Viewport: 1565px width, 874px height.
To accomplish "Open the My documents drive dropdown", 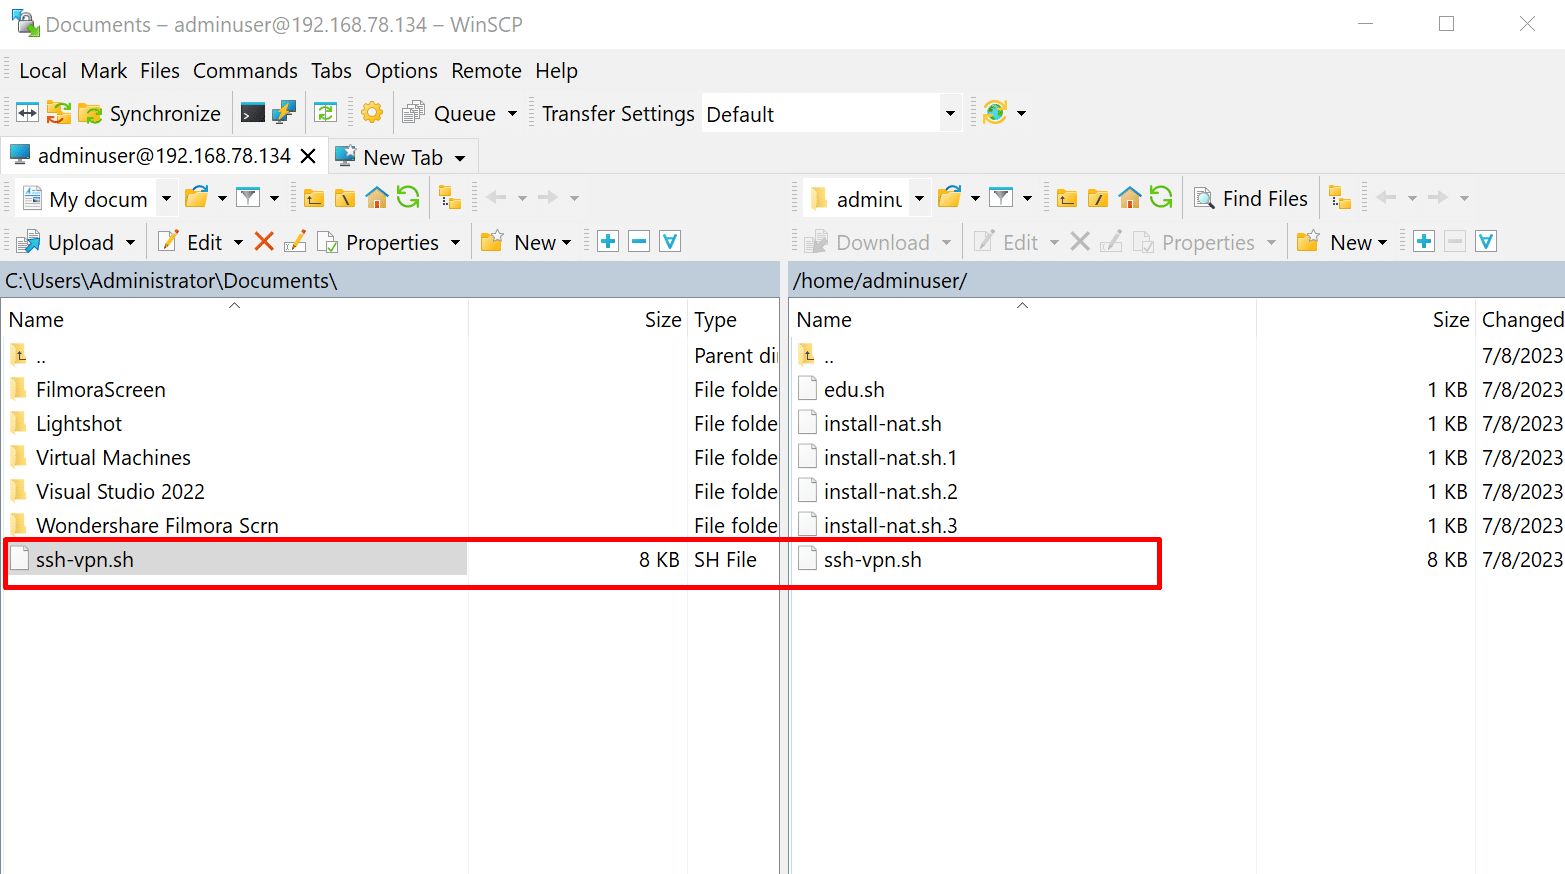I will [166, 199].
